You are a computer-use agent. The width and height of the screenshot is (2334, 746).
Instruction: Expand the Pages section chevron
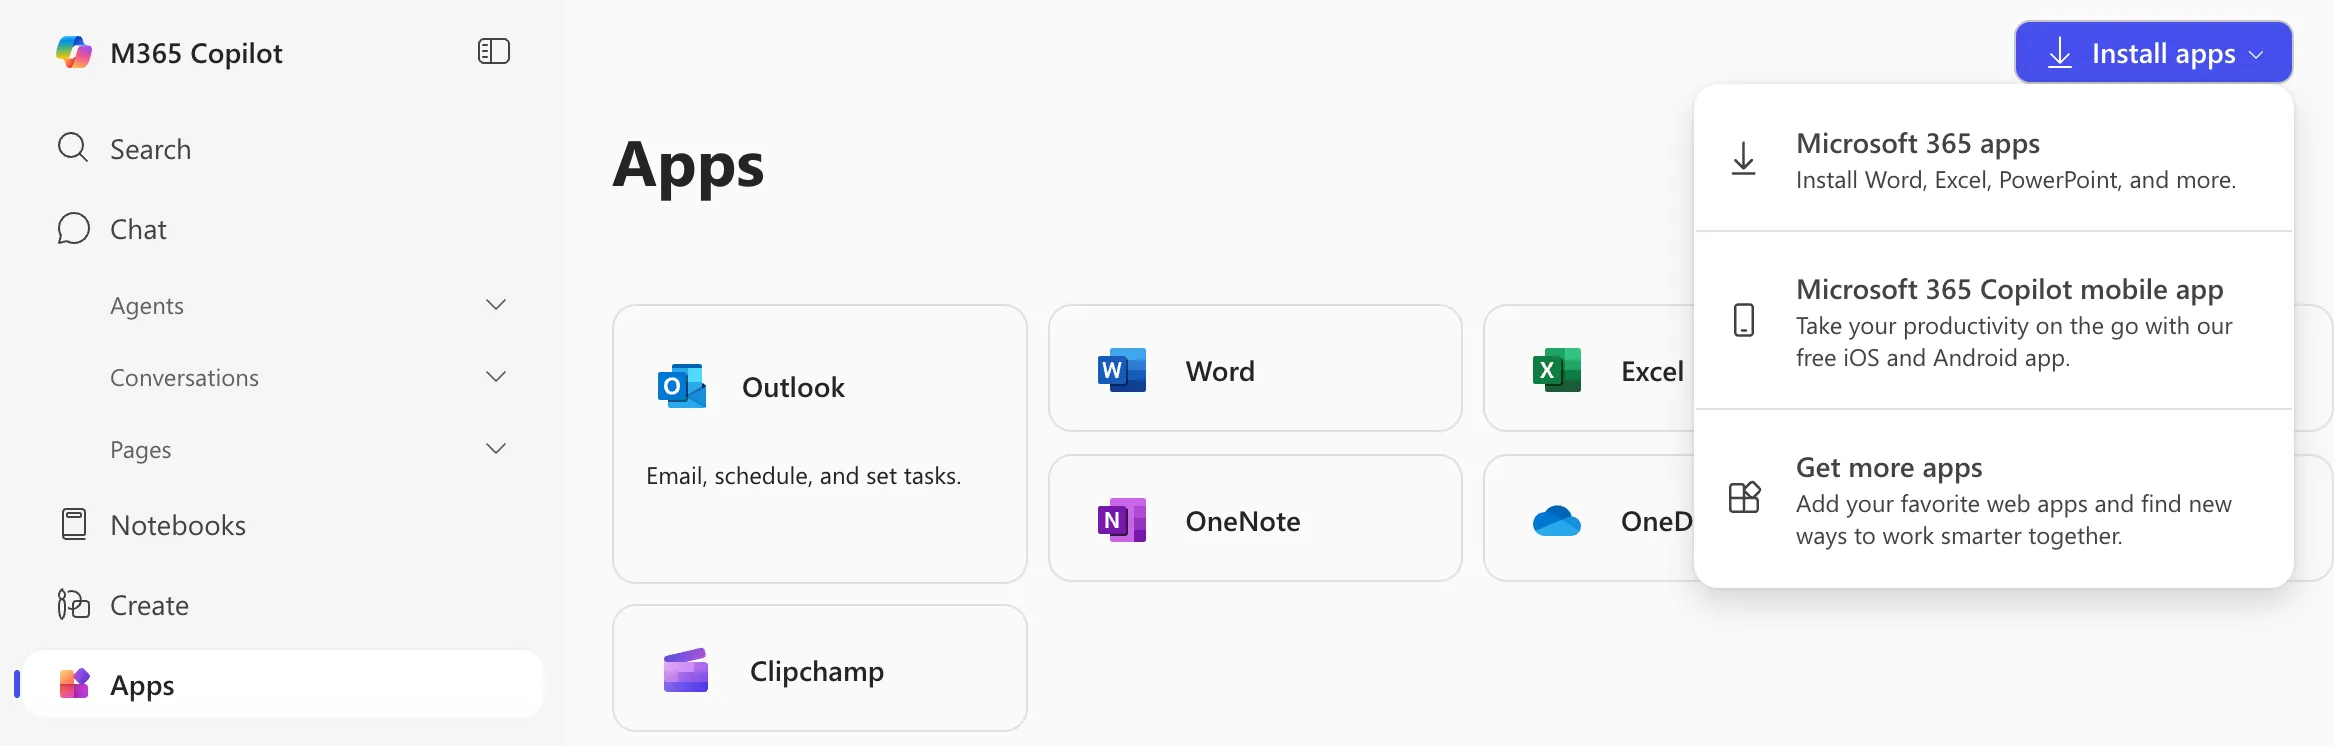point(496,449)
